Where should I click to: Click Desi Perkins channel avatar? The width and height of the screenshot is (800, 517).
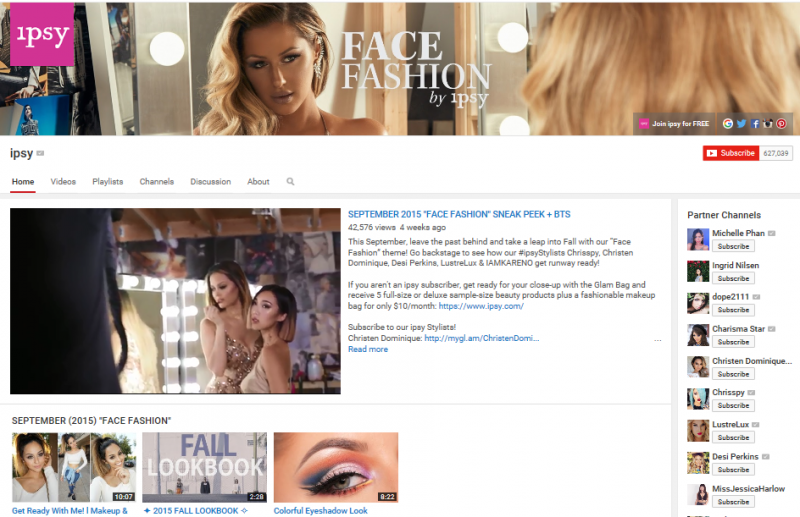point(697,463)
